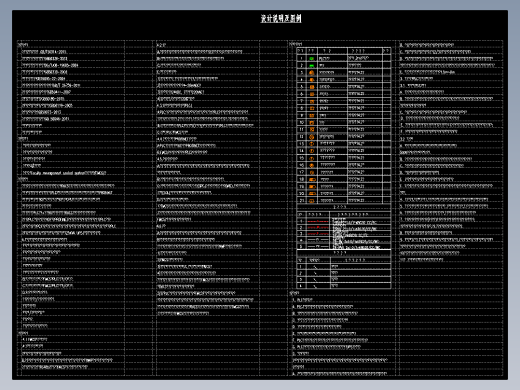The image size is (520, 390).
Task: Click white line symbol in line-type table row 4
Action: click(x=318, y=240)
